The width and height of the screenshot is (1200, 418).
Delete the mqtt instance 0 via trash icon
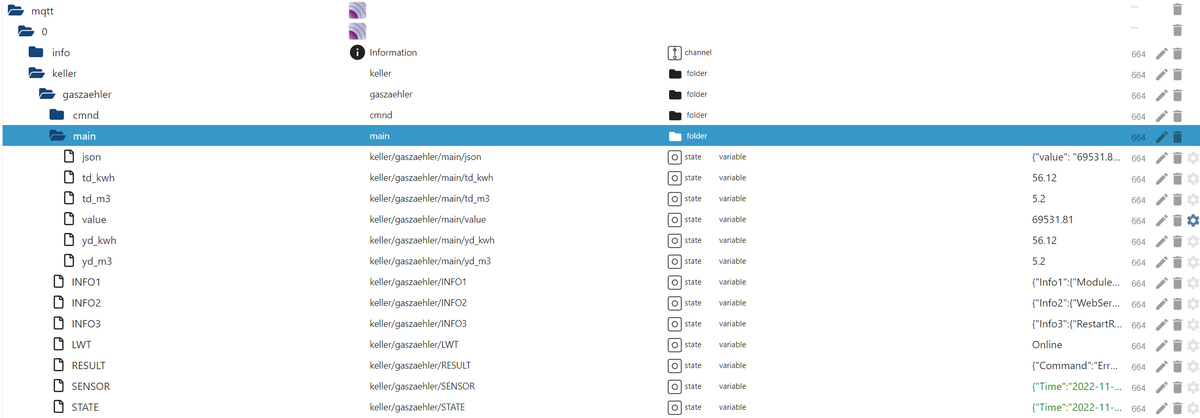(1177, 32)
